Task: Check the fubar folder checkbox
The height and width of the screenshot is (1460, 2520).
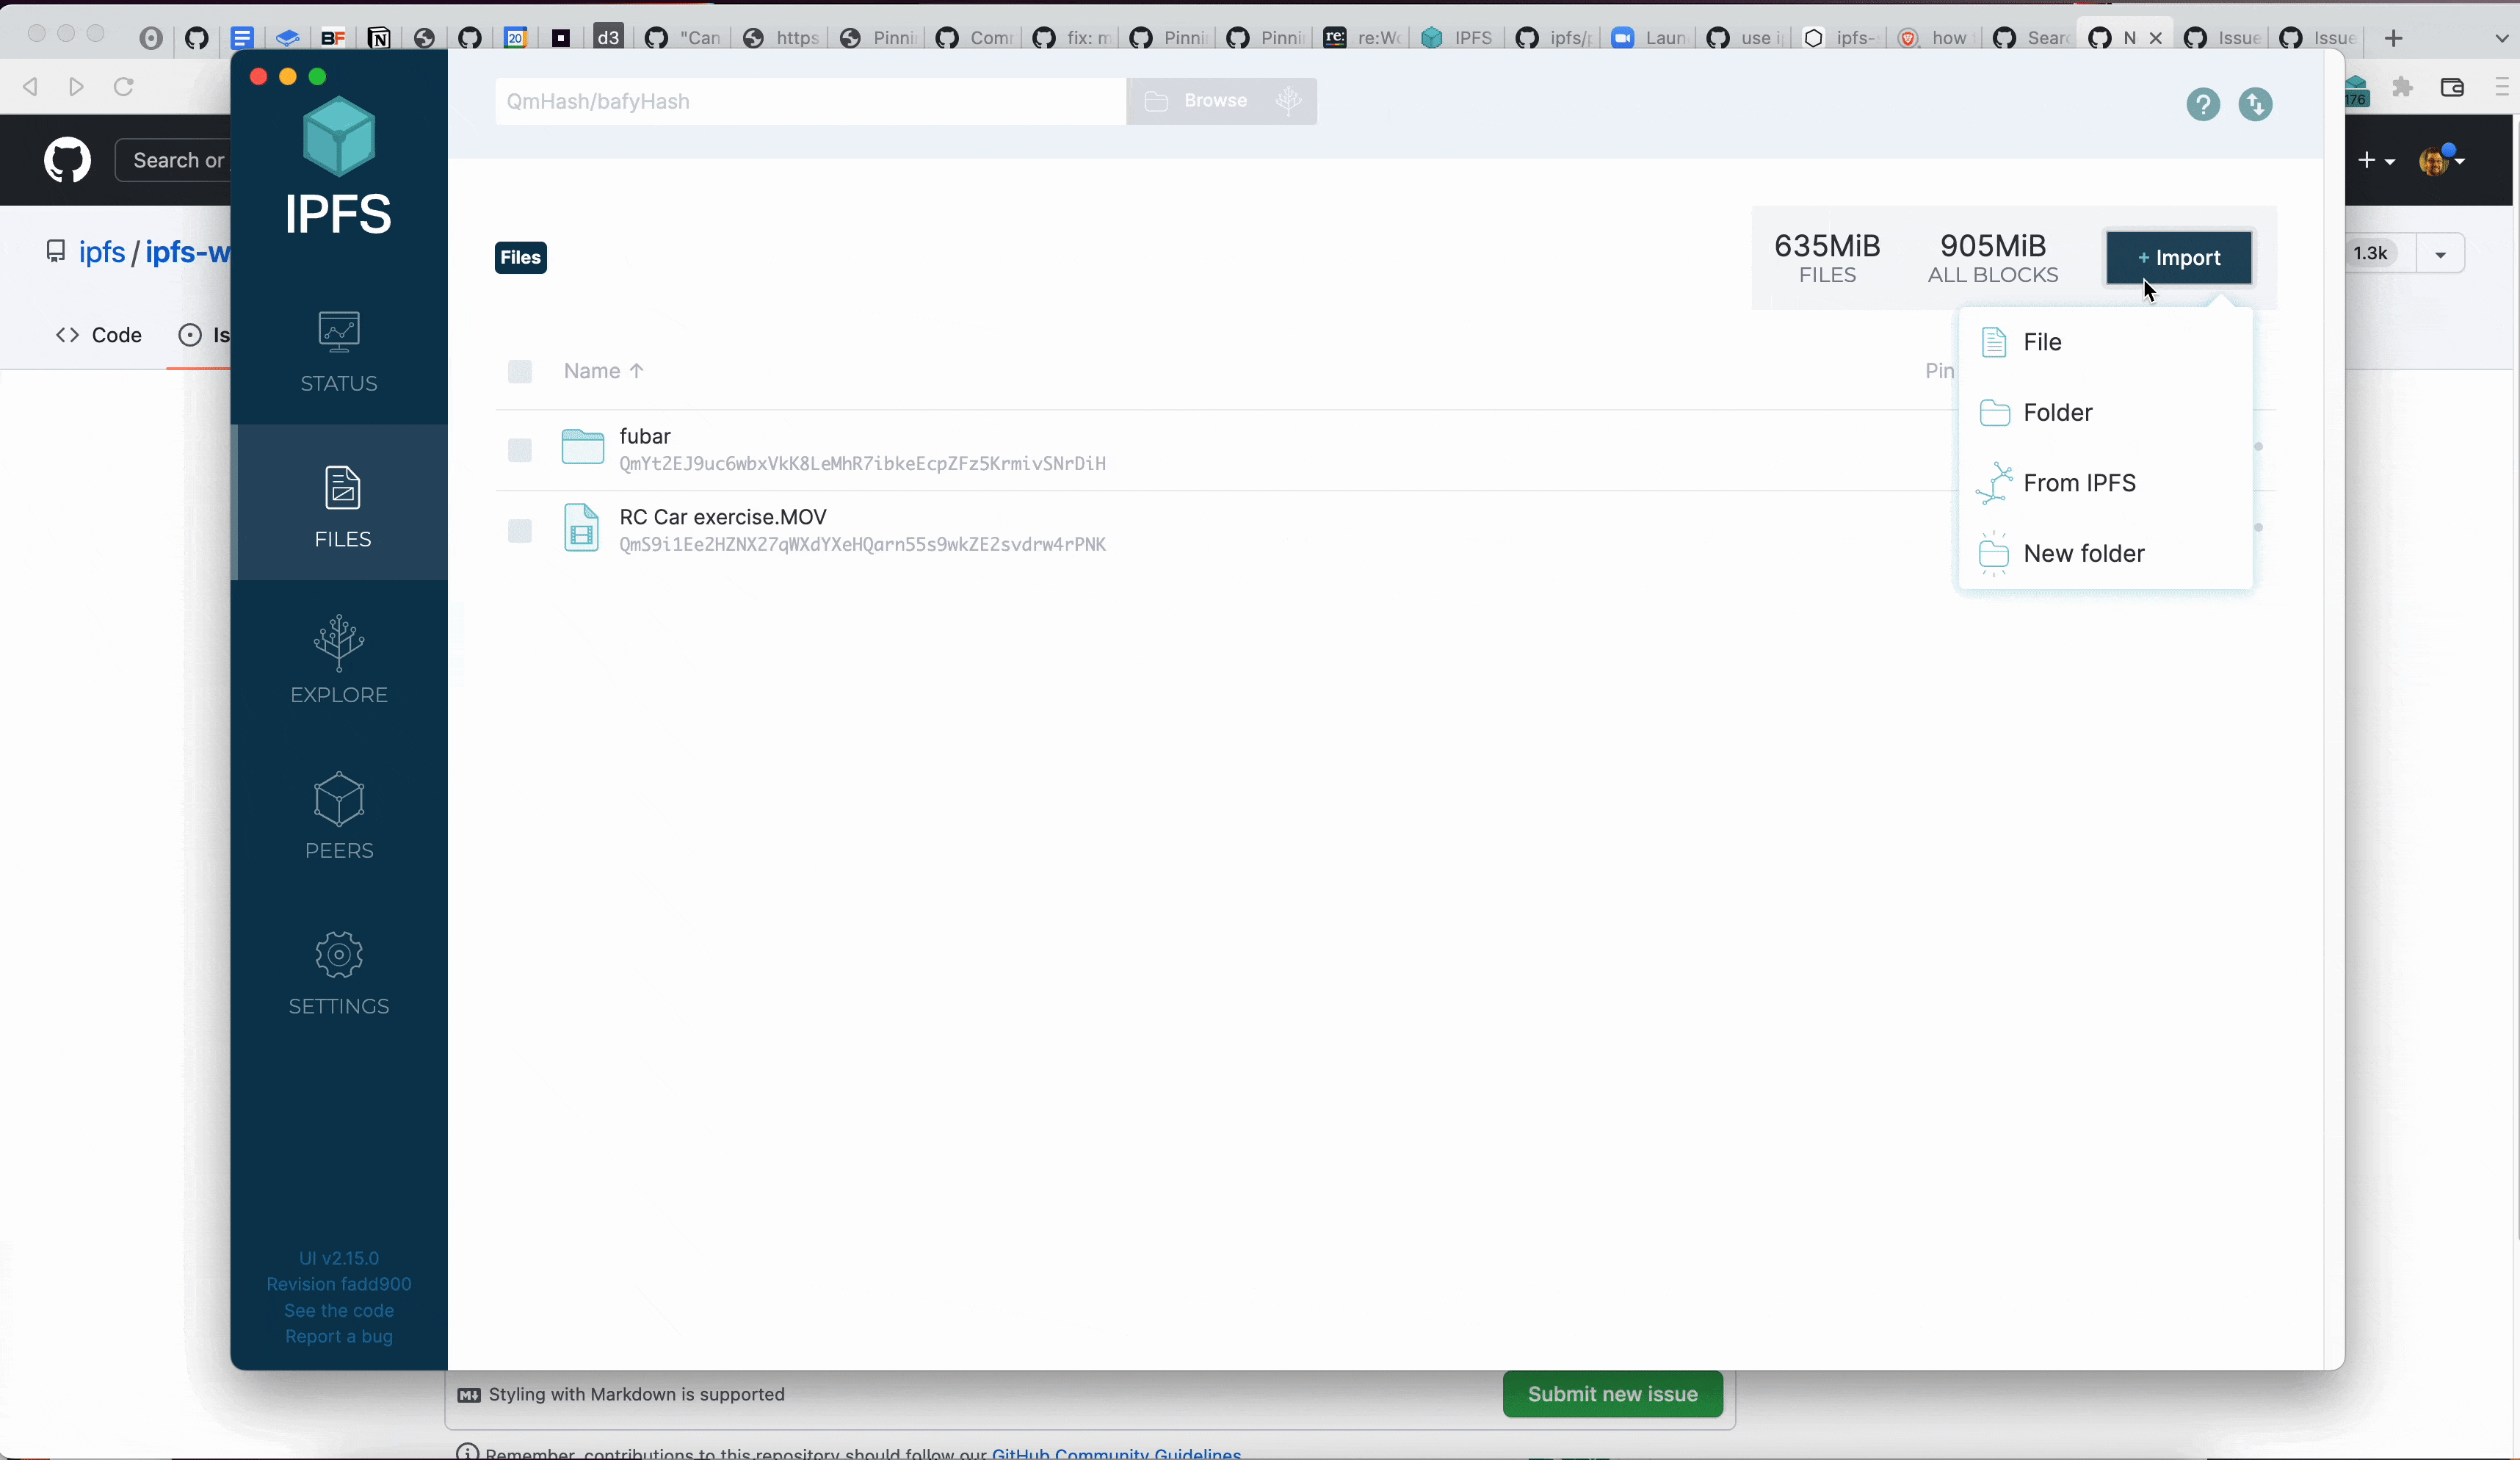Action: pos(520,450)
